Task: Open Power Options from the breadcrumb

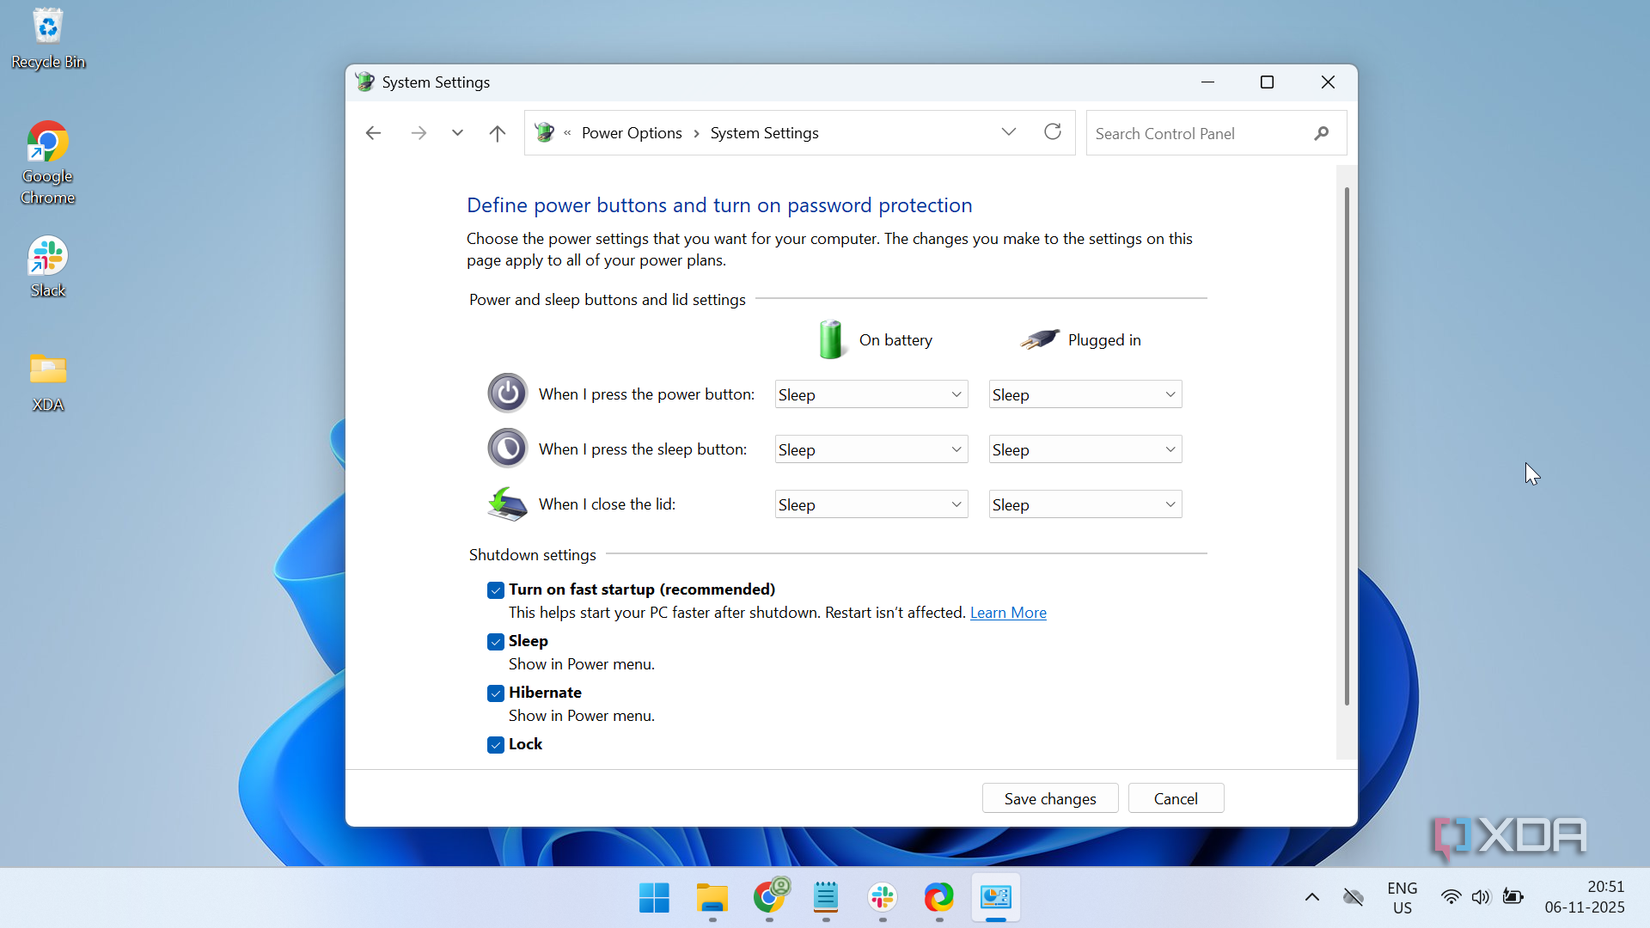Action: point(631,132)
